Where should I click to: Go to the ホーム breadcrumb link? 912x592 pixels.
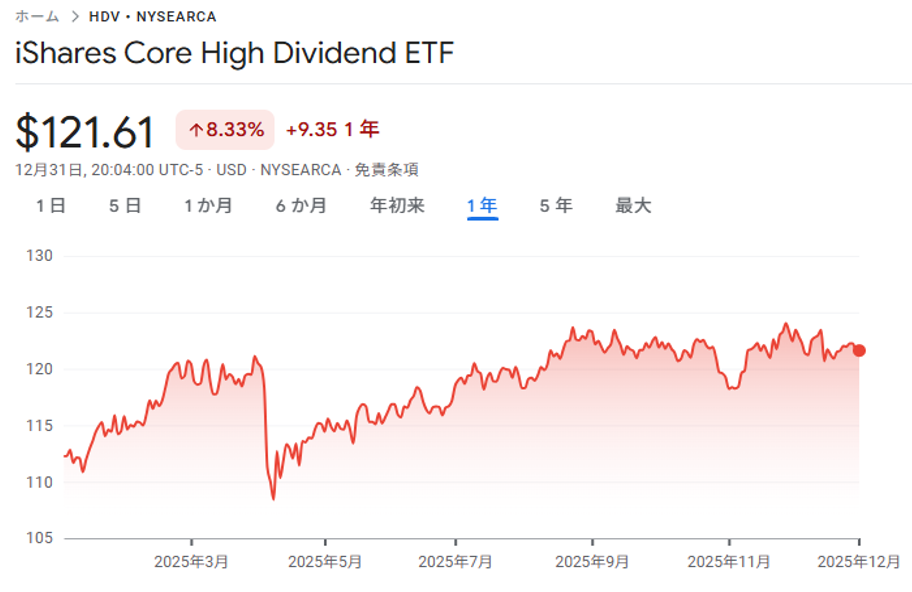[x=37, y=17]
